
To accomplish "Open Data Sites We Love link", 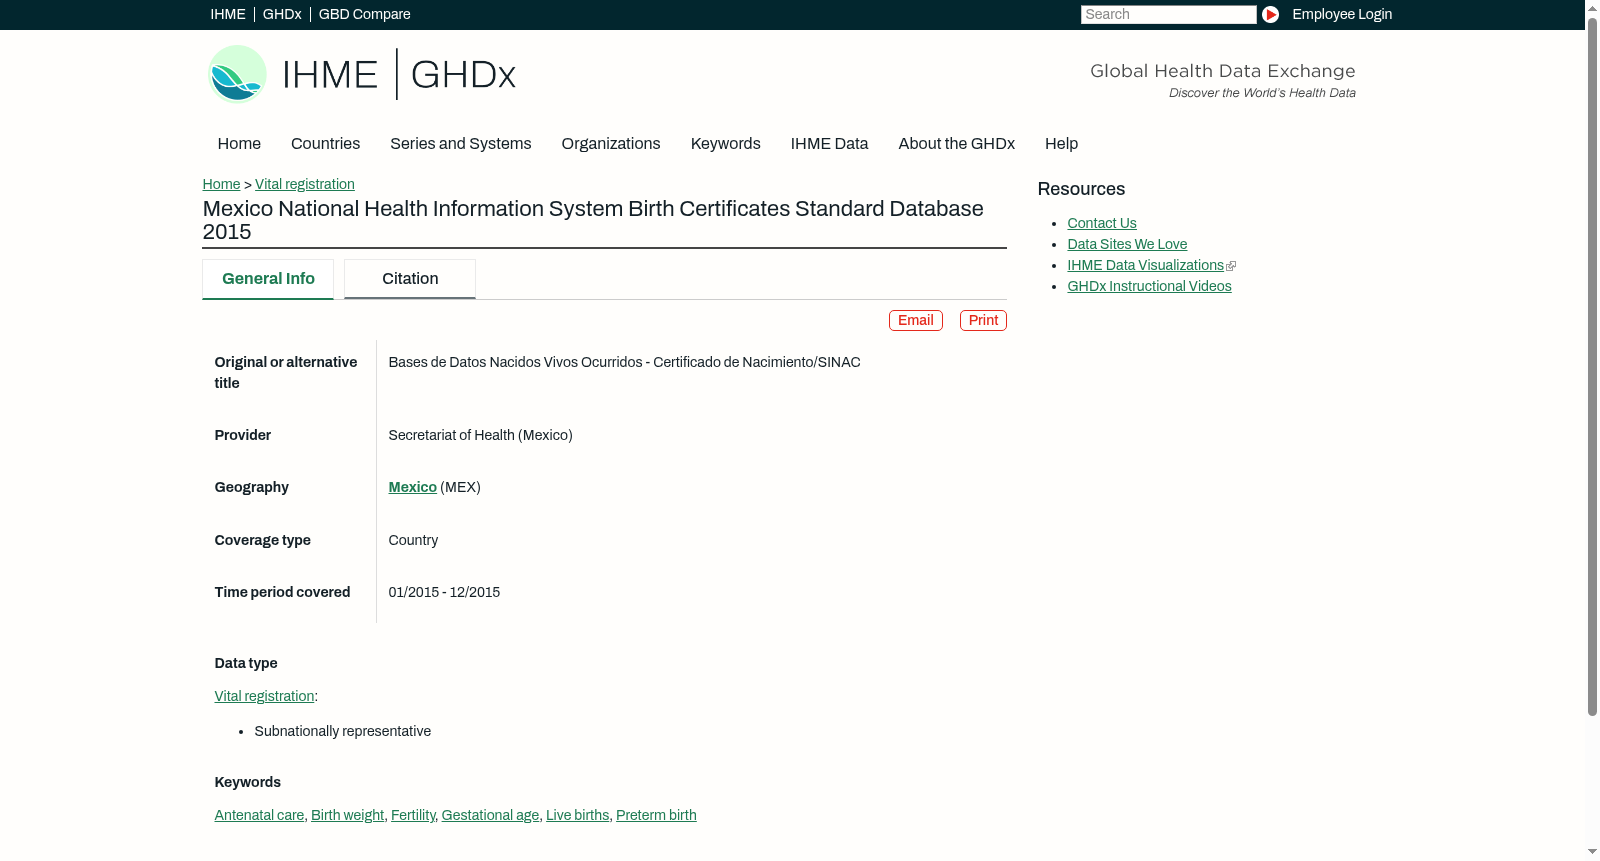I will point(1127,244).
